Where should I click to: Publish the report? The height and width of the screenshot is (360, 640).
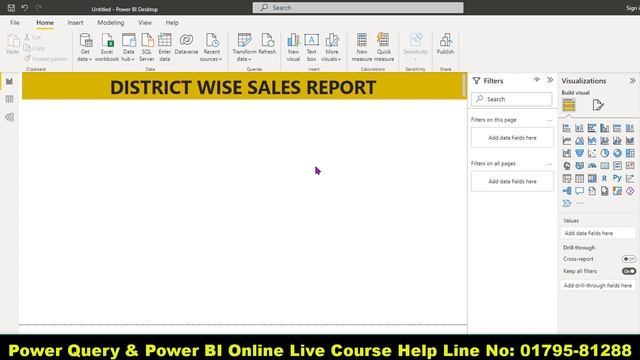(x=445, y=44)
